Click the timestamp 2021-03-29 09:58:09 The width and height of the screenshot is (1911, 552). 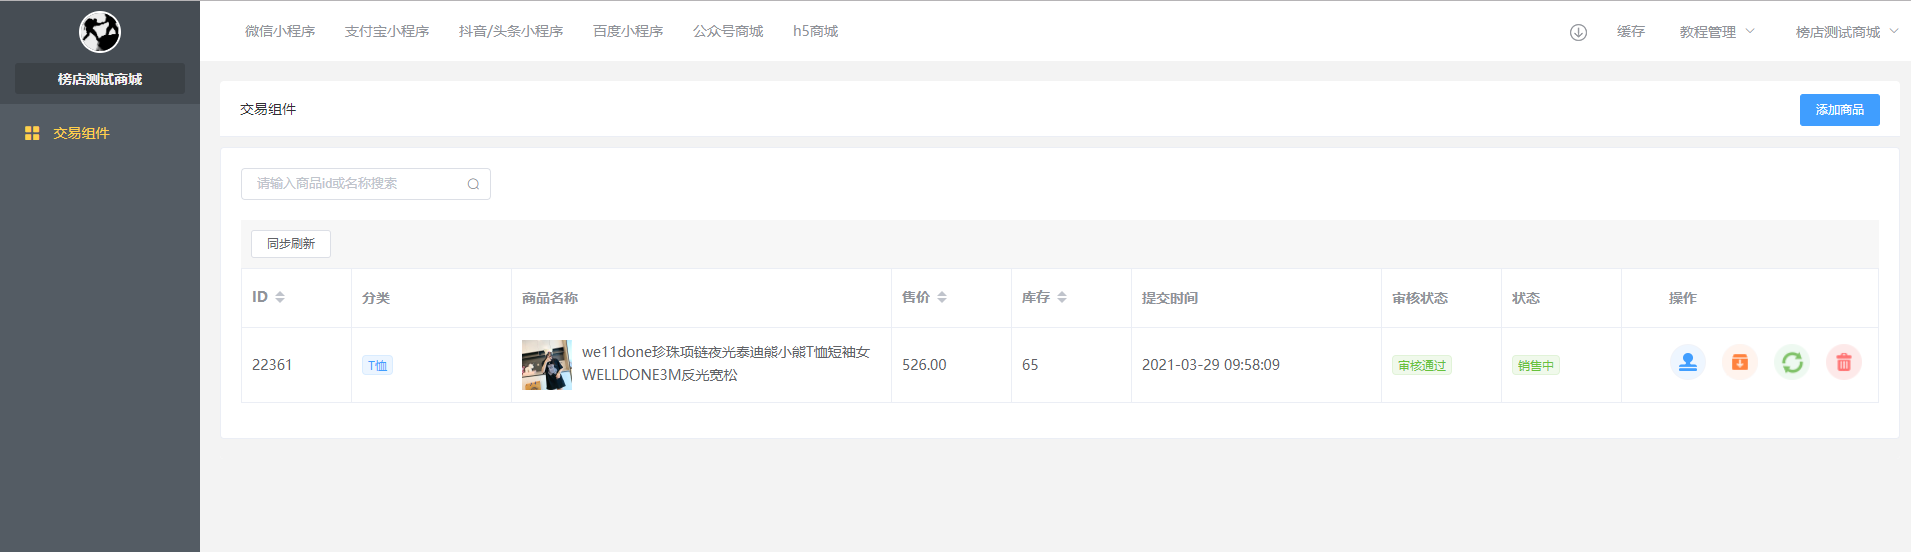coord(1211,365)
